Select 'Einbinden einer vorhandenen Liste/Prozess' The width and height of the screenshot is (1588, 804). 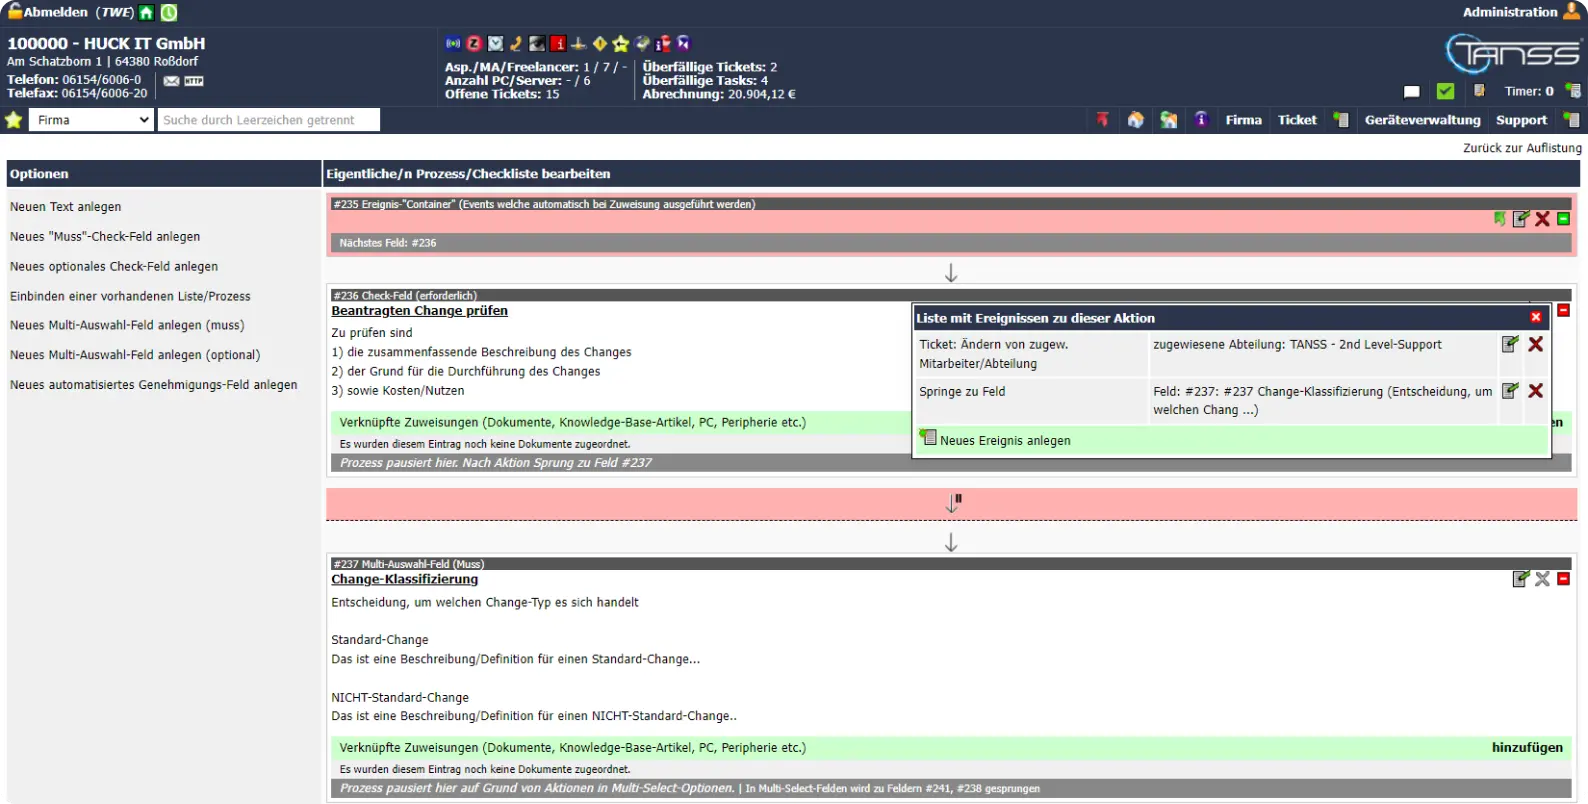point(130,297)
